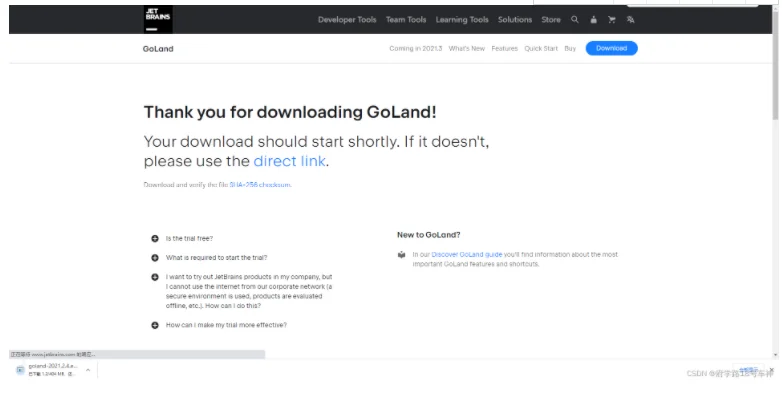The height and width of the screenshot is (404, 782).
Task: Expand 'How can I make my trial more effective?'
Action: pos(155,325)
